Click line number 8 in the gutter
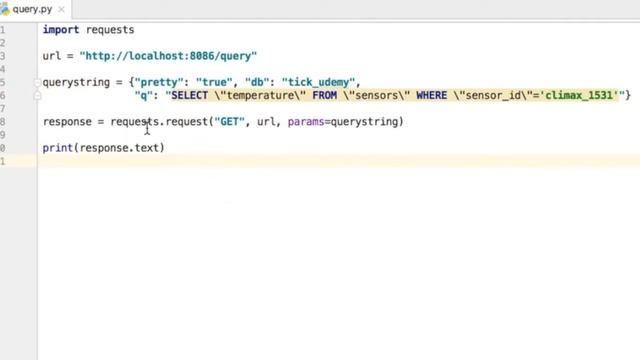Viewport: 640px width, 360px height. (2, 122)
